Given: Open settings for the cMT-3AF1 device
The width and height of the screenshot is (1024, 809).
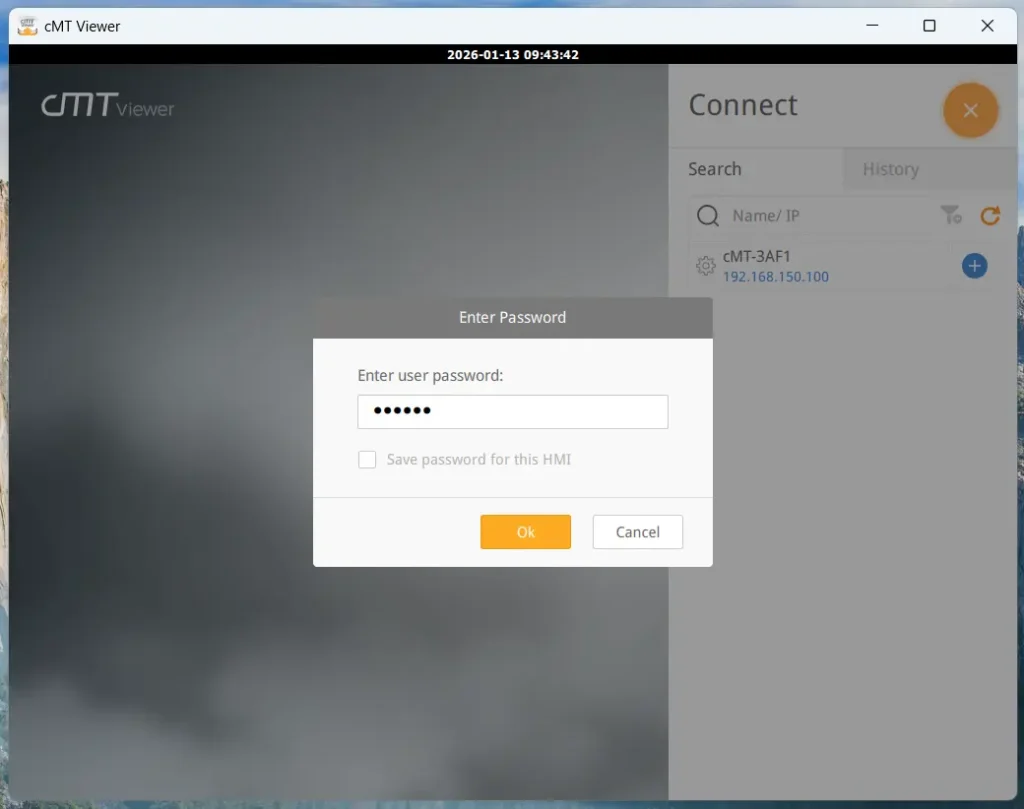Looking at the screenshot, I should click(x=705, y=265).
